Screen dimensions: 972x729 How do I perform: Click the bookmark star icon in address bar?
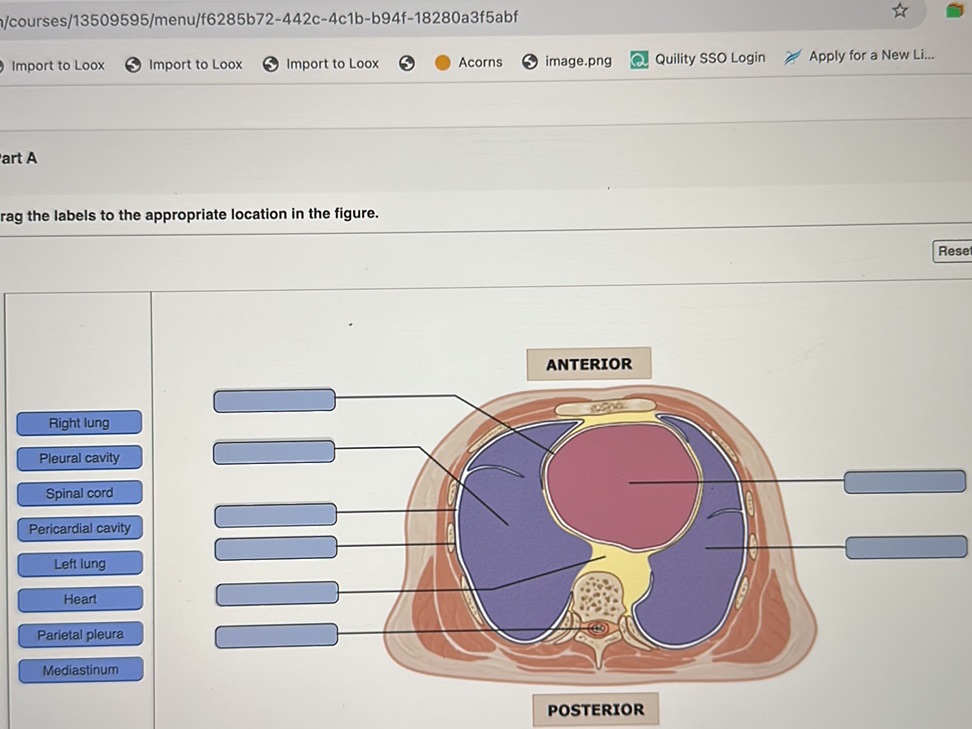[x=900, y=11]
